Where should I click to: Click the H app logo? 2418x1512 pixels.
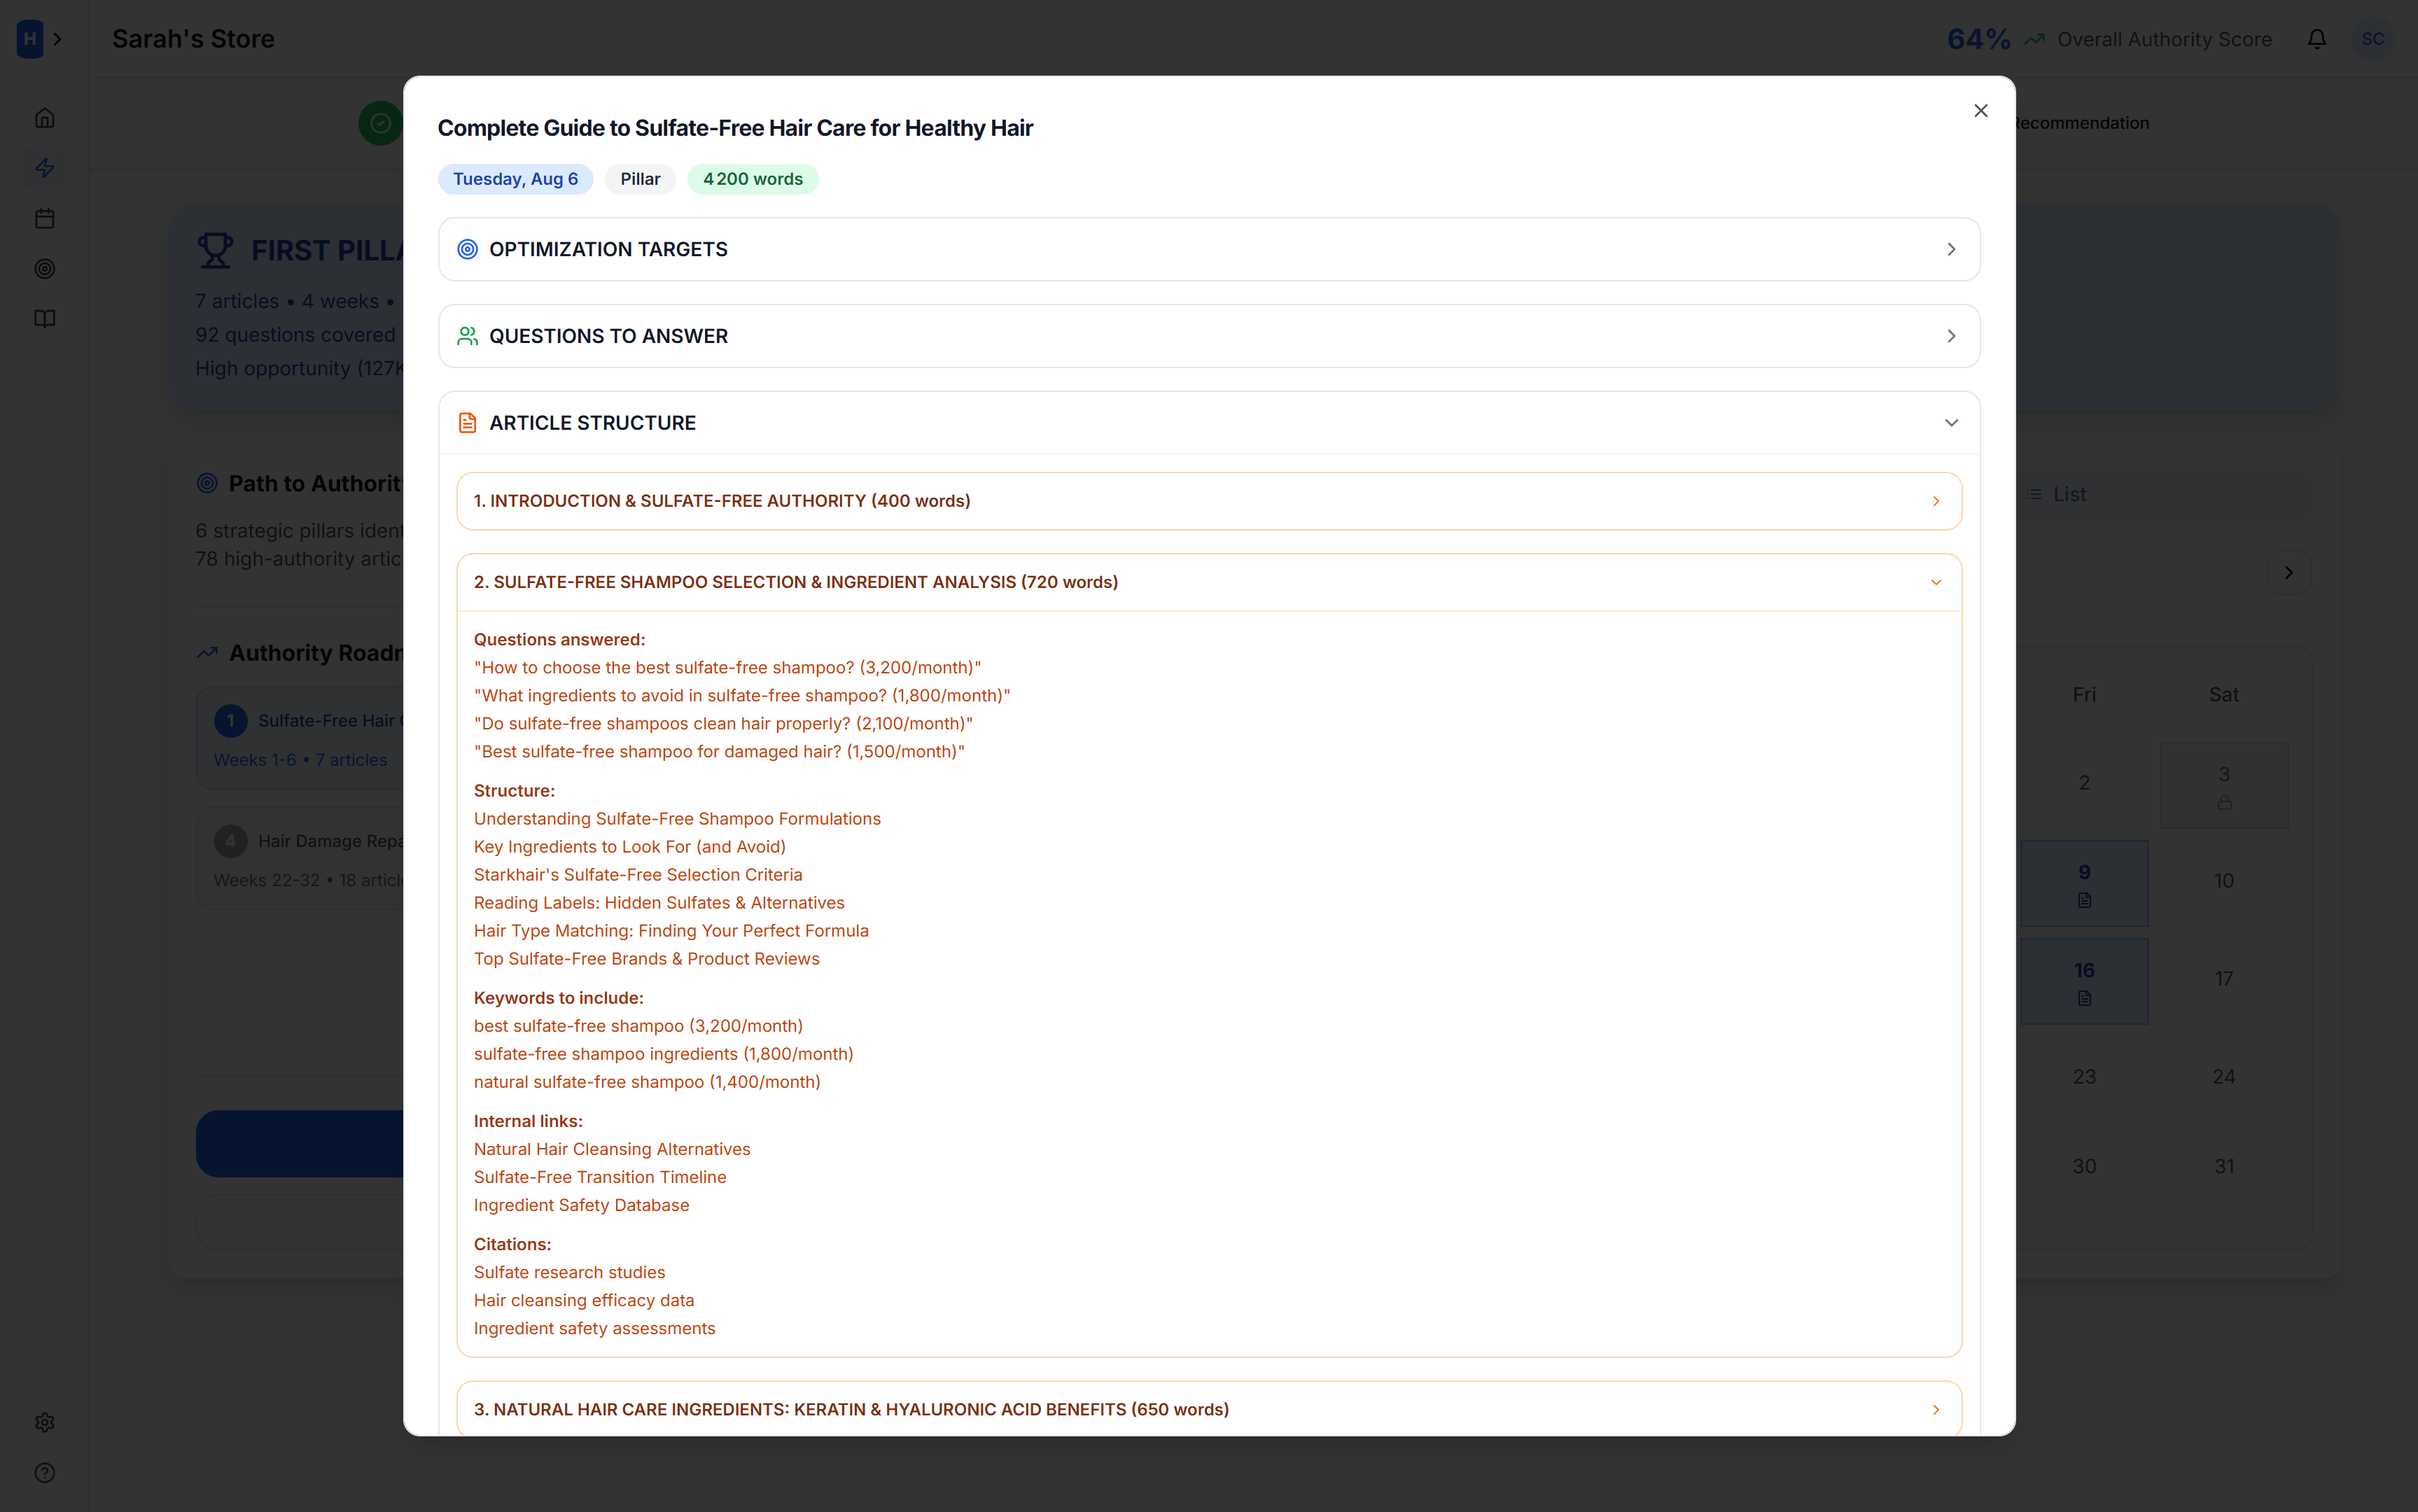[x=30, y=39]
